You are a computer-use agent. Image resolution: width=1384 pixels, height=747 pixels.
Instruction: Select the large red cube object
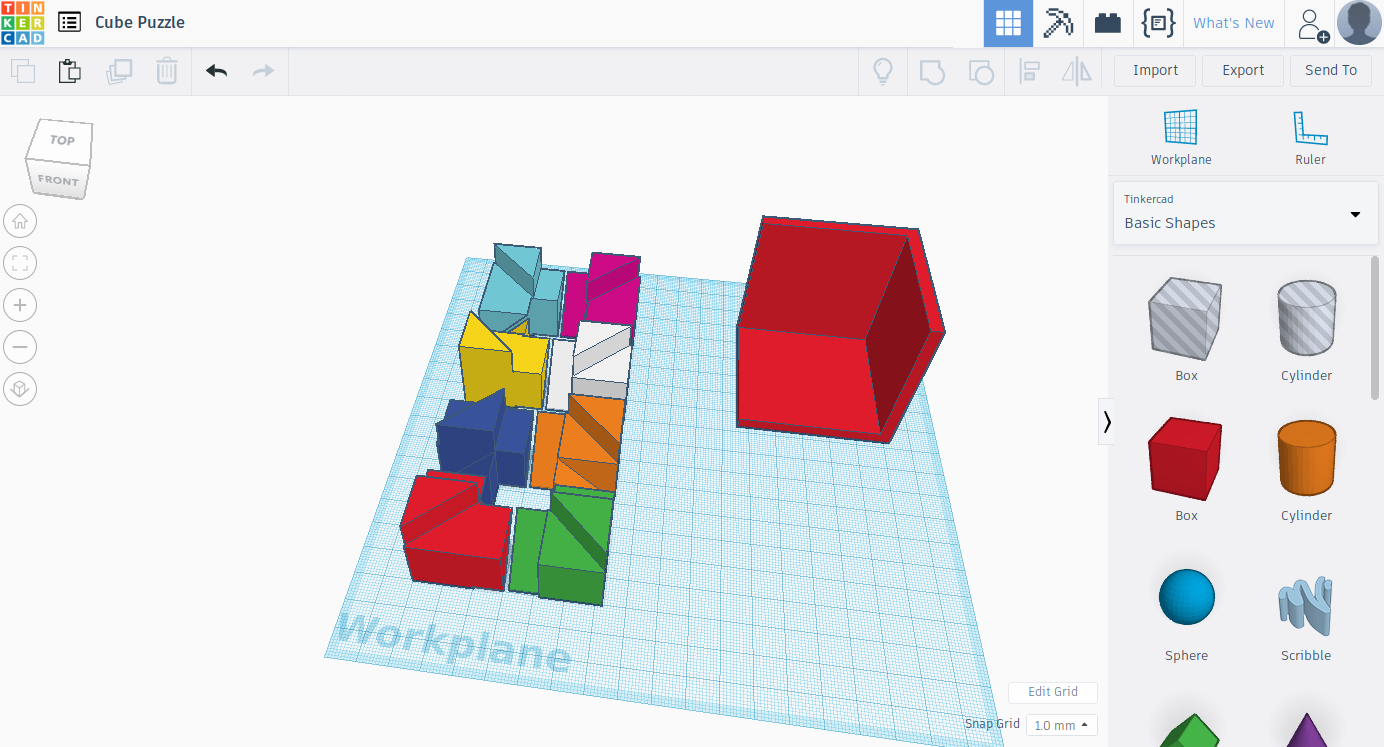click(840, 330)
